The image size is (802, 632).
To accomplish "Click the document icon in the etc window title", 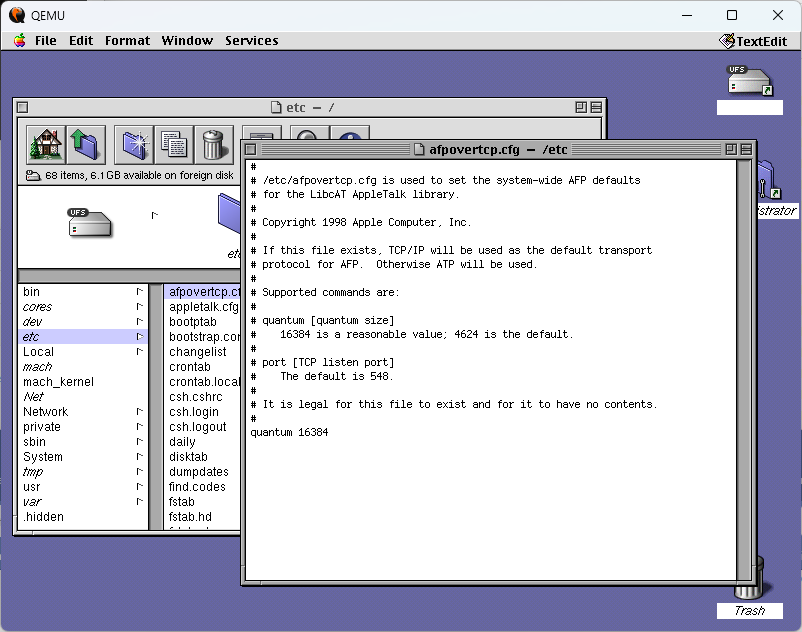I will click(276, 107).
